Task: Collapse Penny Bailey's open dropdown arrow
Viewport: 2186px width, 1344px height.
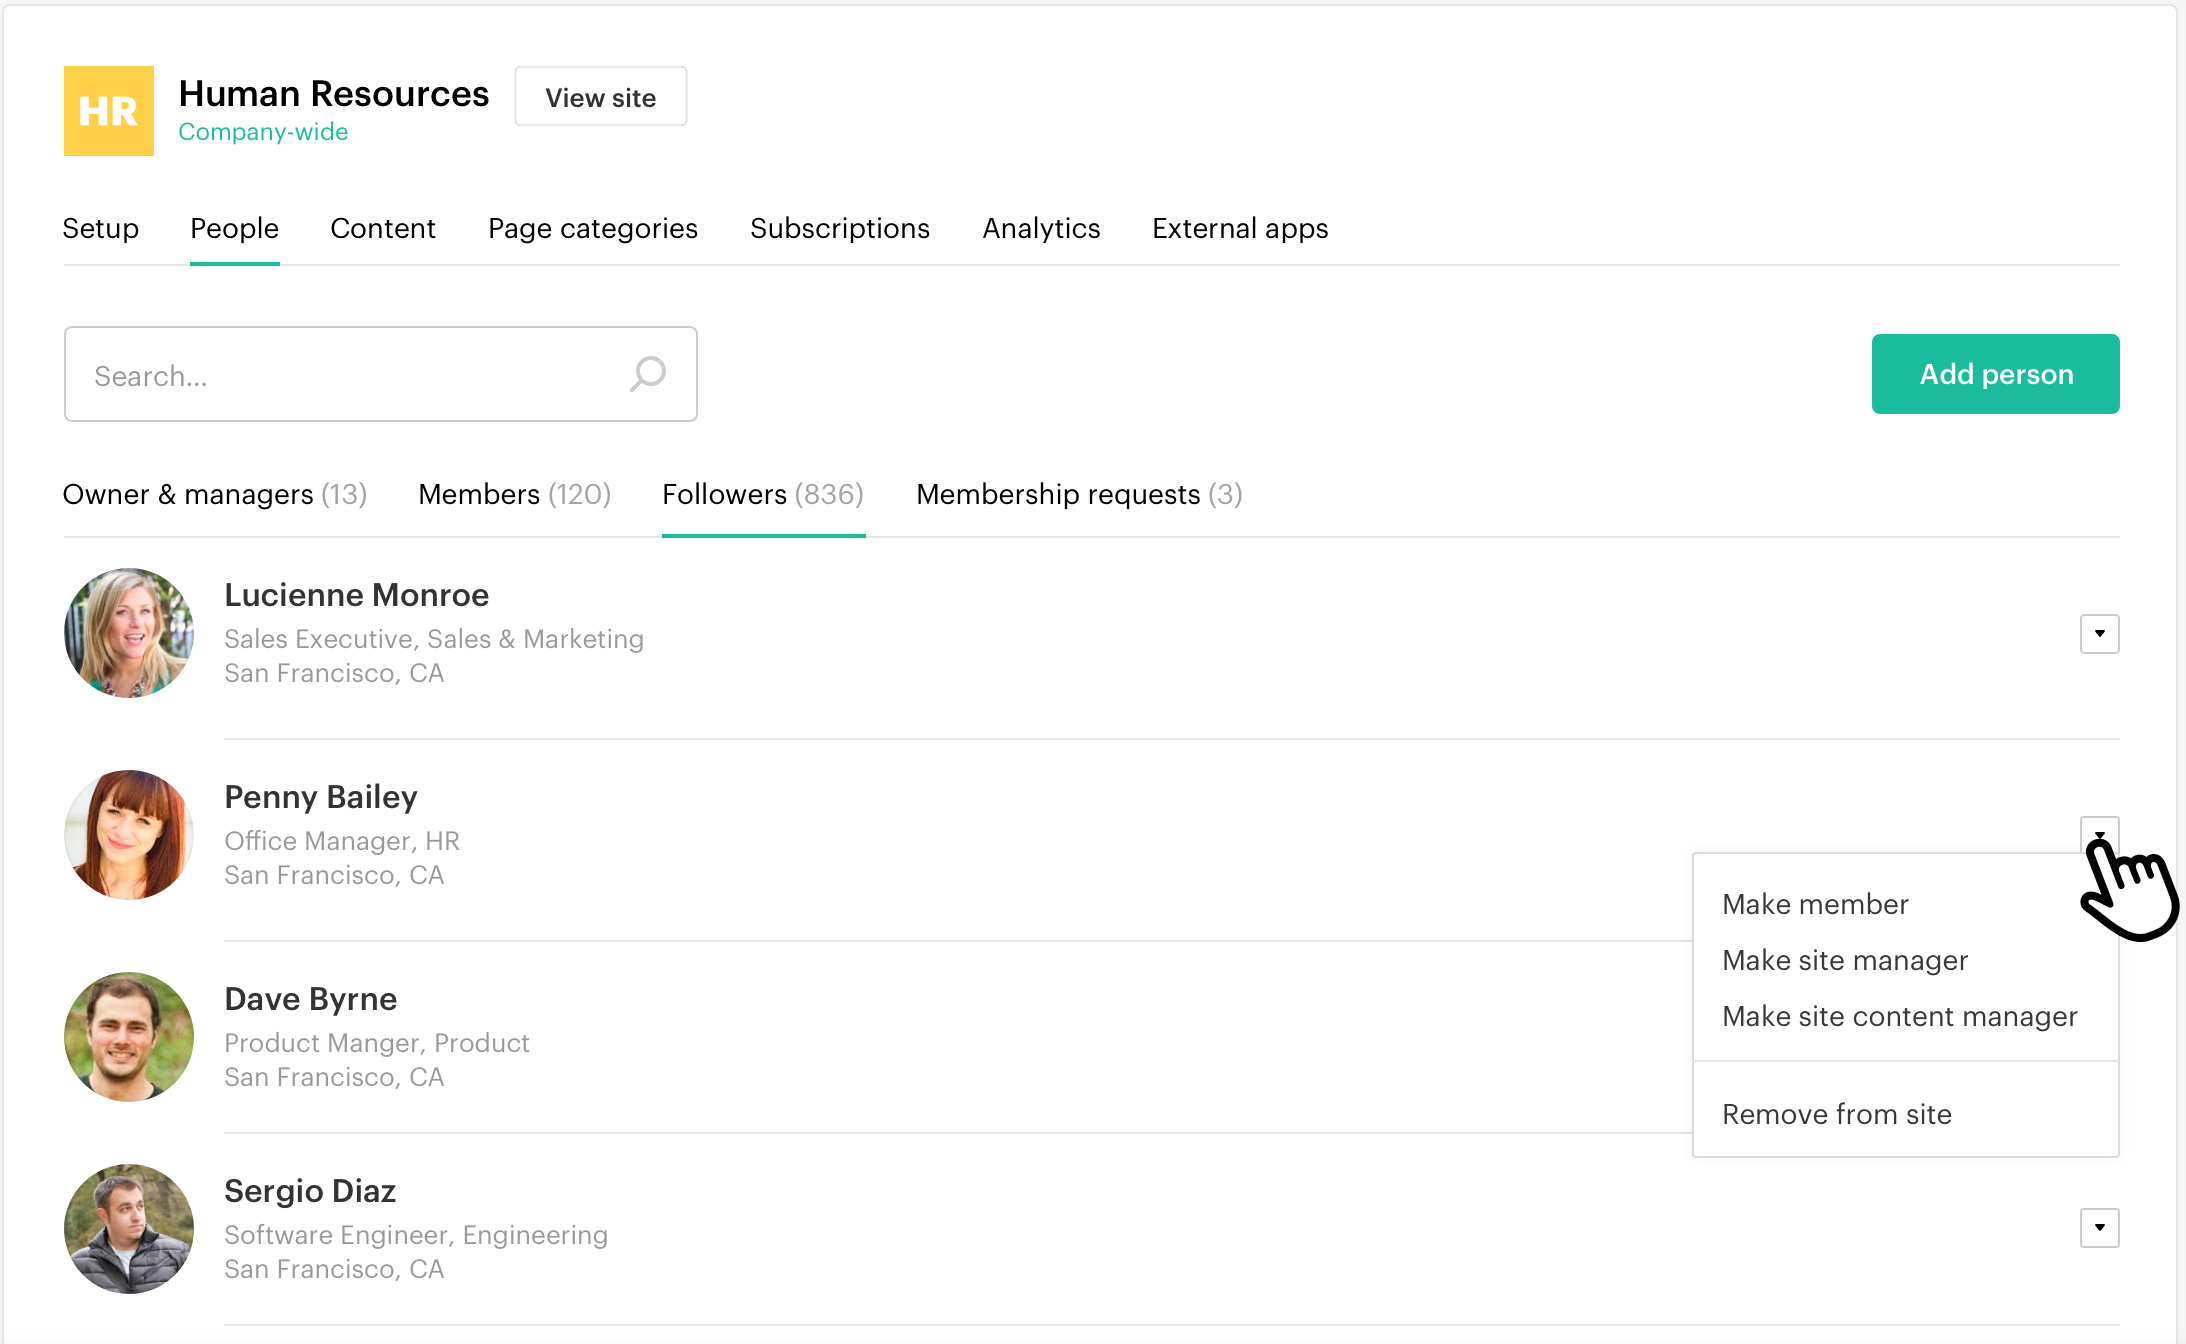Action: pos(2099,834)
